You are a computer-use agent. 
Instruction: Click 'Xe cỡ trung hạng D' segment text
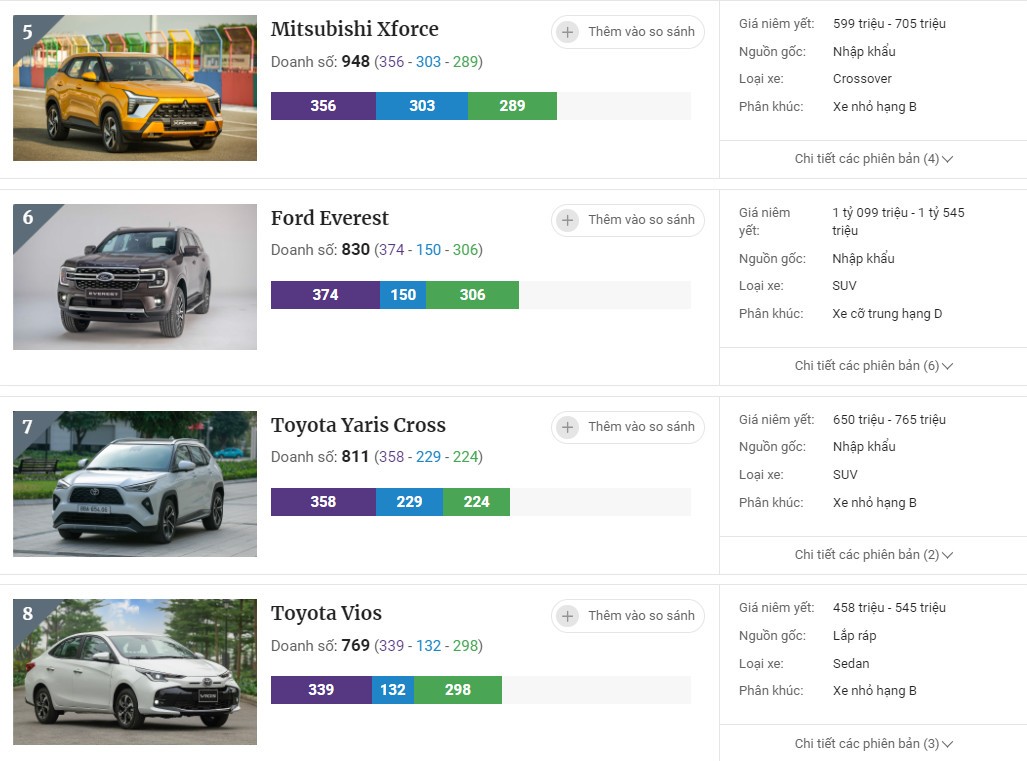click(x=887, y=314)
